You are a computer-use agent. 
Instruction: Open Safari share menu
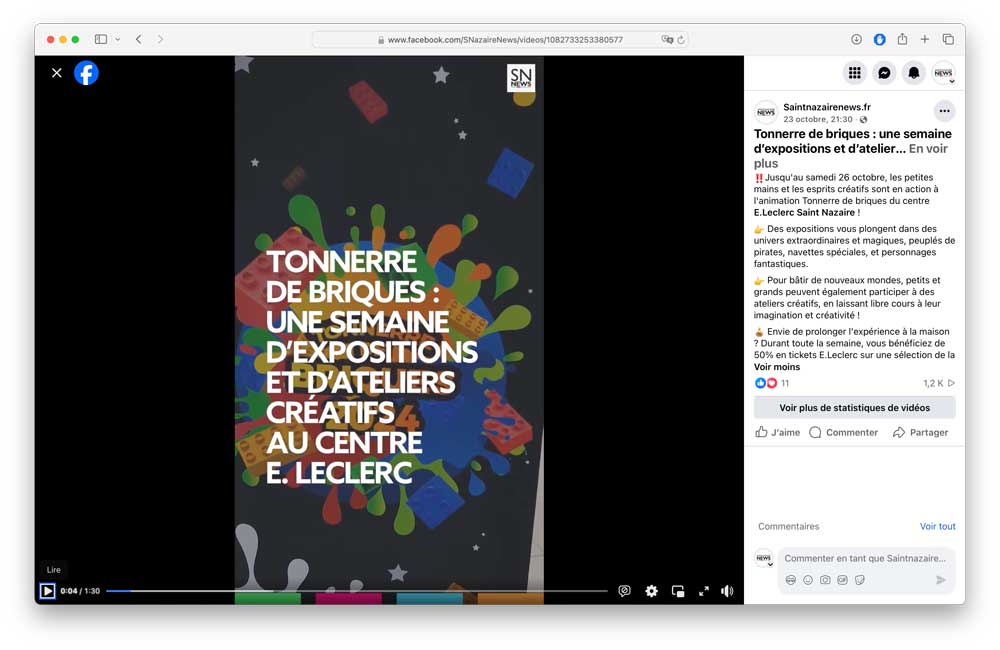(902, 39)
